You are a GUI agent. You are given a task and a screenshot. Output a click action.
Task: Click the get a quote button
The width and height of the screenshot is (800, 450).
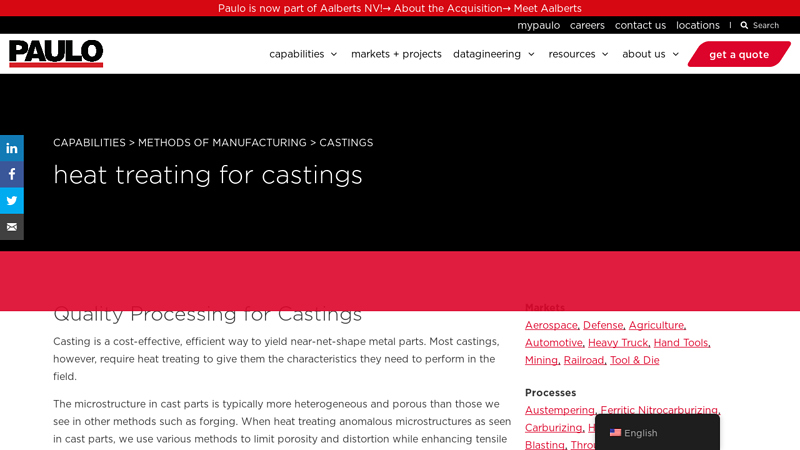739,55
